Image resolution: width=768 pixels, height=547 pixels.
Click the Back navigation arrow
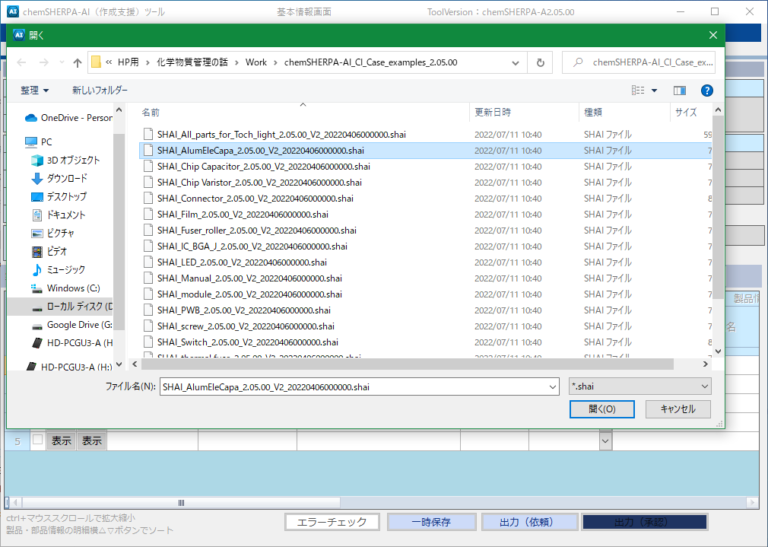point(22,62)
